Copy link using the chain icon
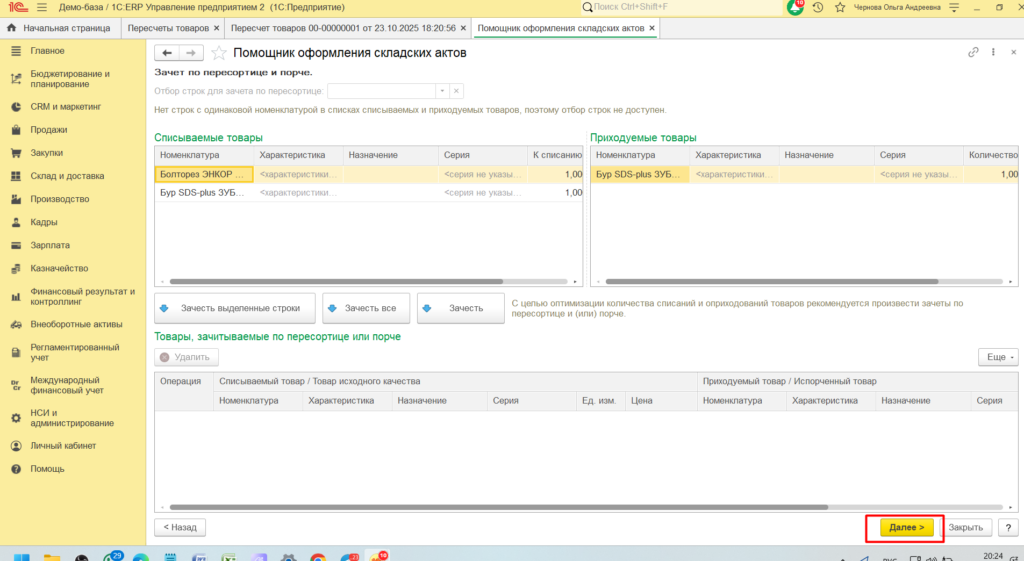Image resolution: width=1024 pixels, height=561 pixels. coord(973,52)
